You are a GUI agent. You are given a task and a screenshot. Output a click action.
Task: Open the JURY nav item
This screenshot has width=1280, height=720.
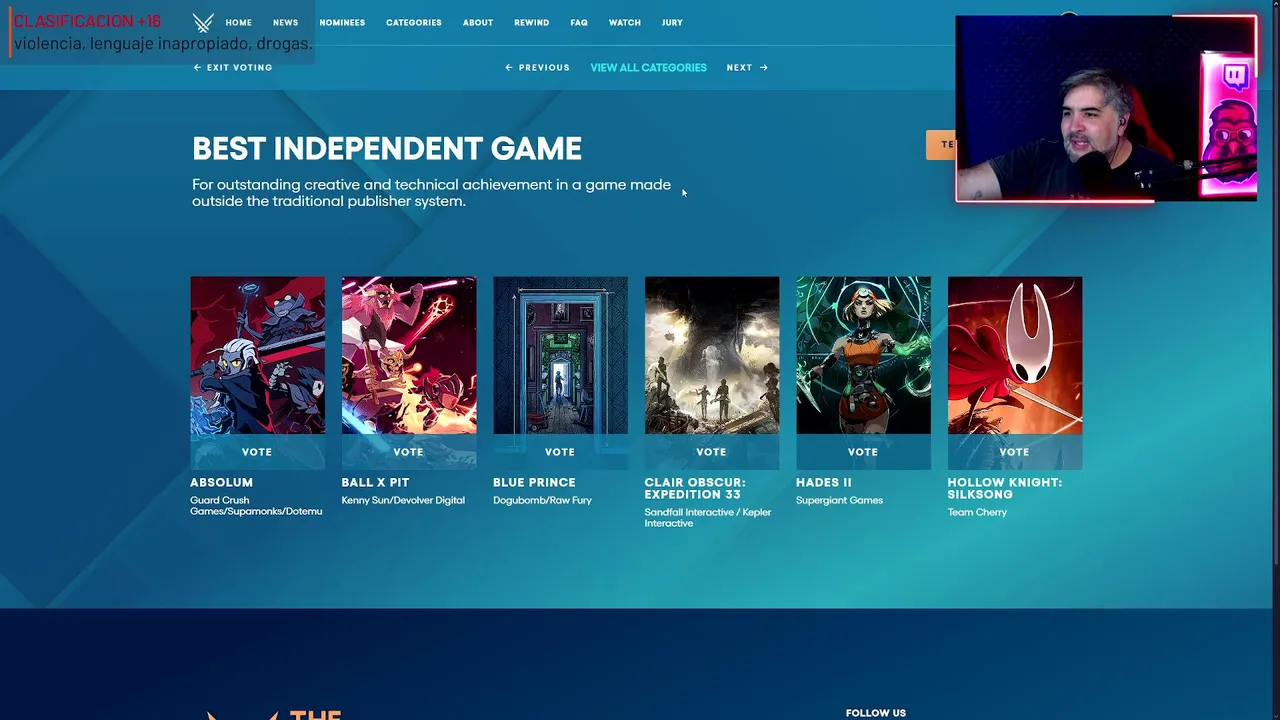[672, 22]
